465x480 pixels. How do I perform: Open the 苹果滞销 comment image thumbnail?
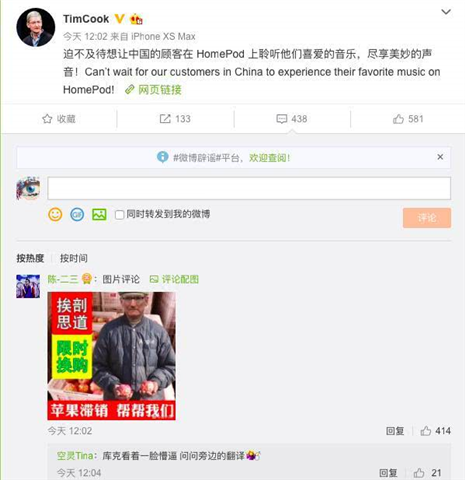(111, 356)
